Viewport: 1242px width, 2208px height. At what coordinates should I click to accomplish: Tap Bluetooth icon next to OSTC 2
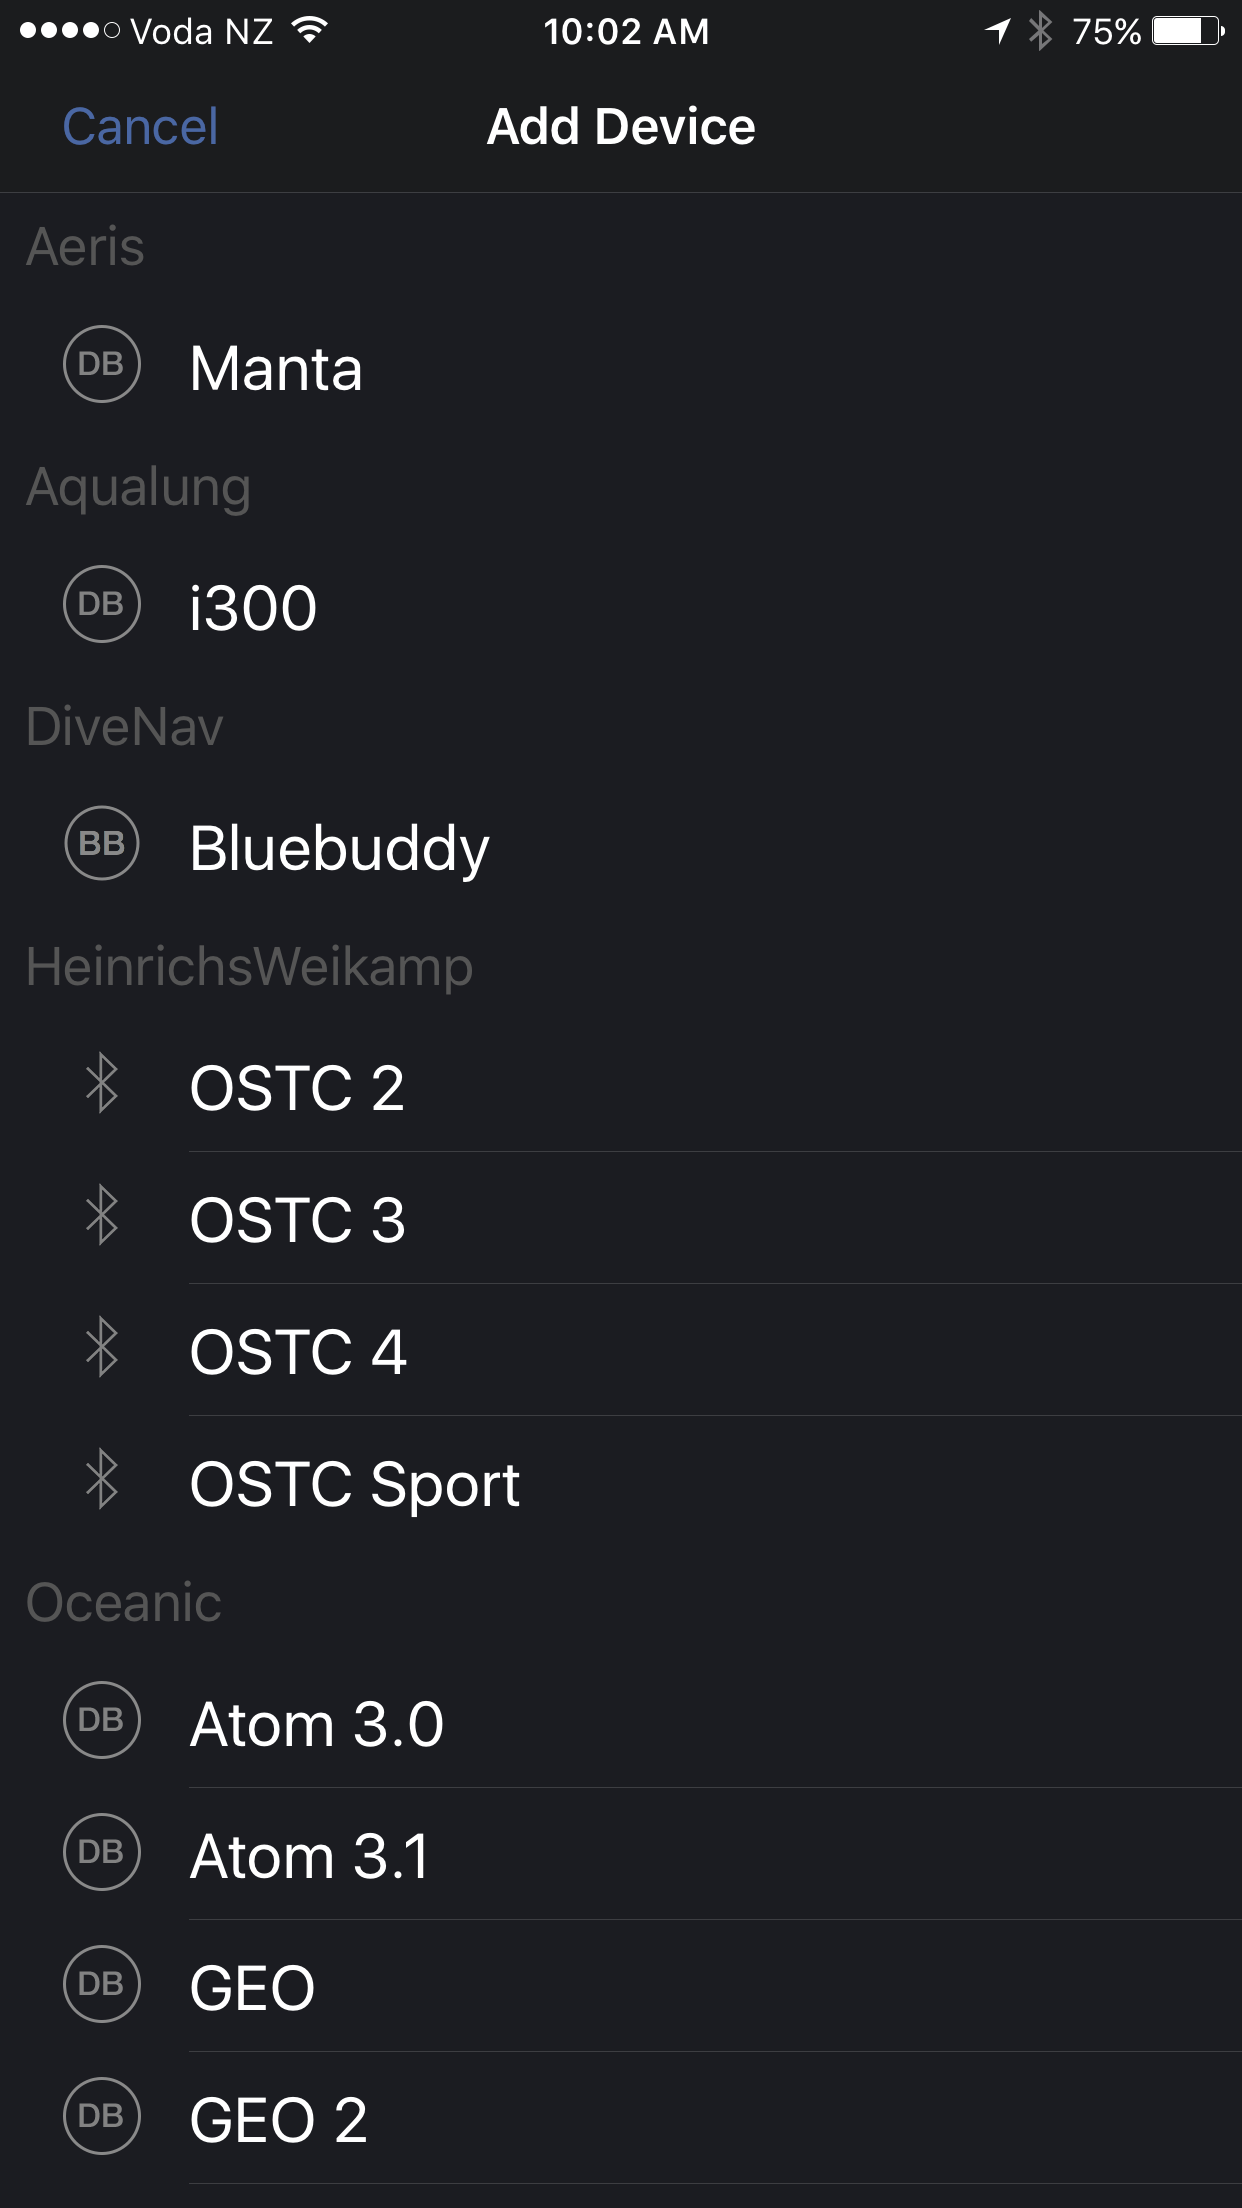pyautogui.click(x=101, y=1085)
